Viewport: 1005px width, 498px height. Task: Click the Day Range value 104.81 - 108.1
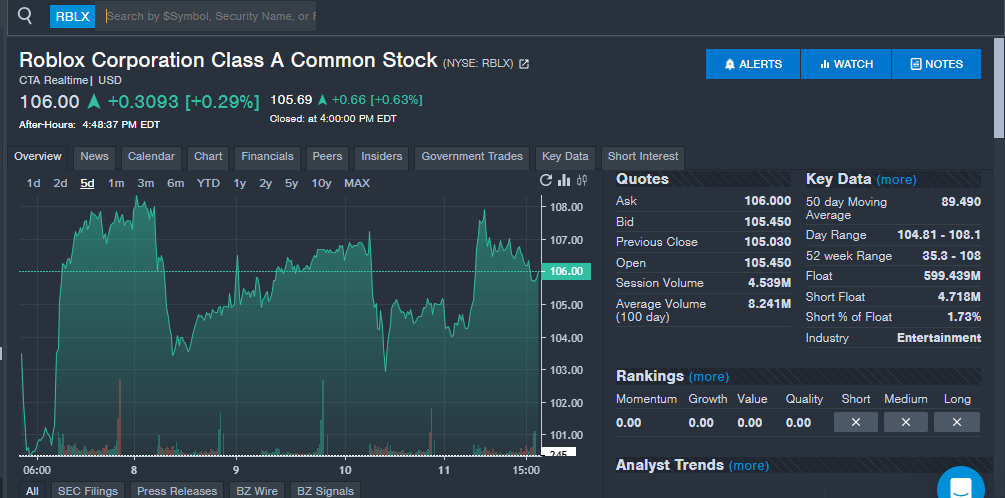coord(939,235)
